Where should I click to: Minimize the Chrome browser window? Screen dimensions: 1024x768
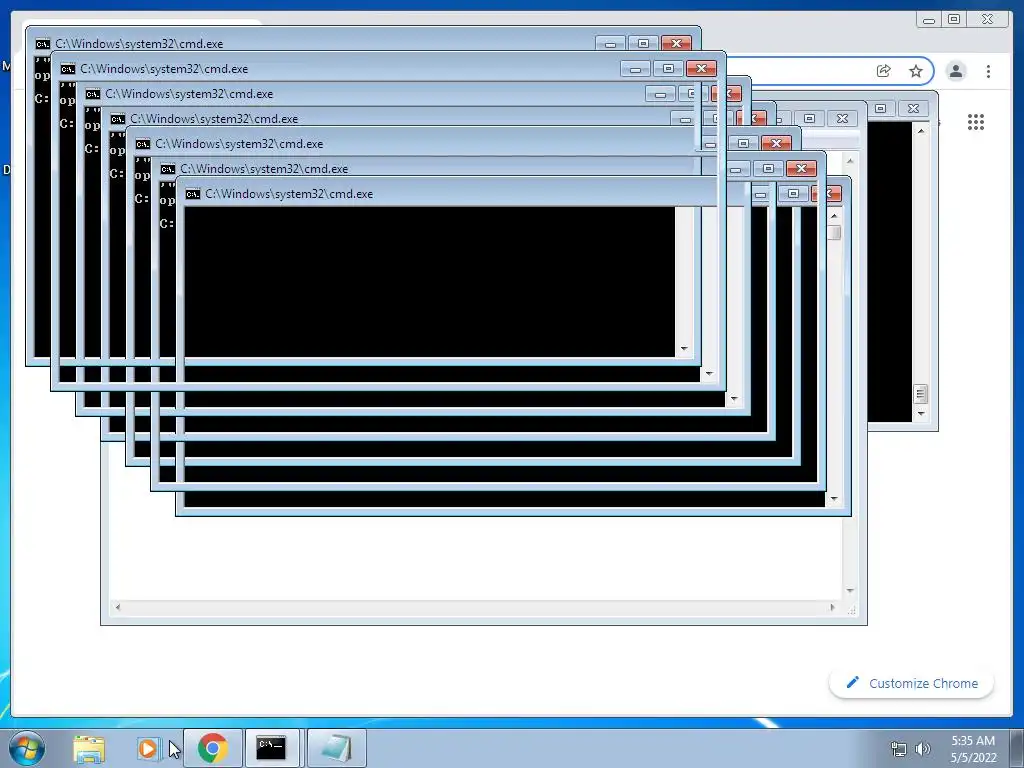click(x=929, y=20)
